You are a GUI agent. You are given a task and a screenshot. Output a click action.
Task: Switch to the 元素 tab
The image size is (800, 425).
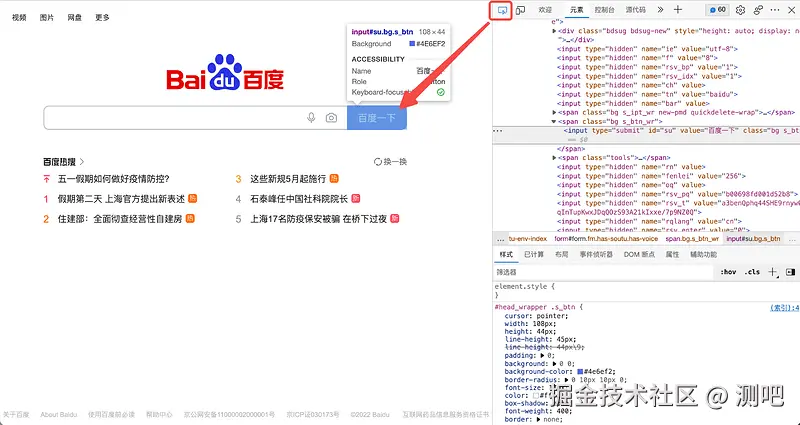coord(577,10)
